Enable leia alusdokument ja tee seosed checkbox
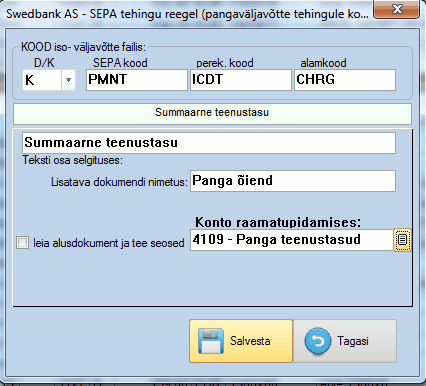 (x=23, y=243)
